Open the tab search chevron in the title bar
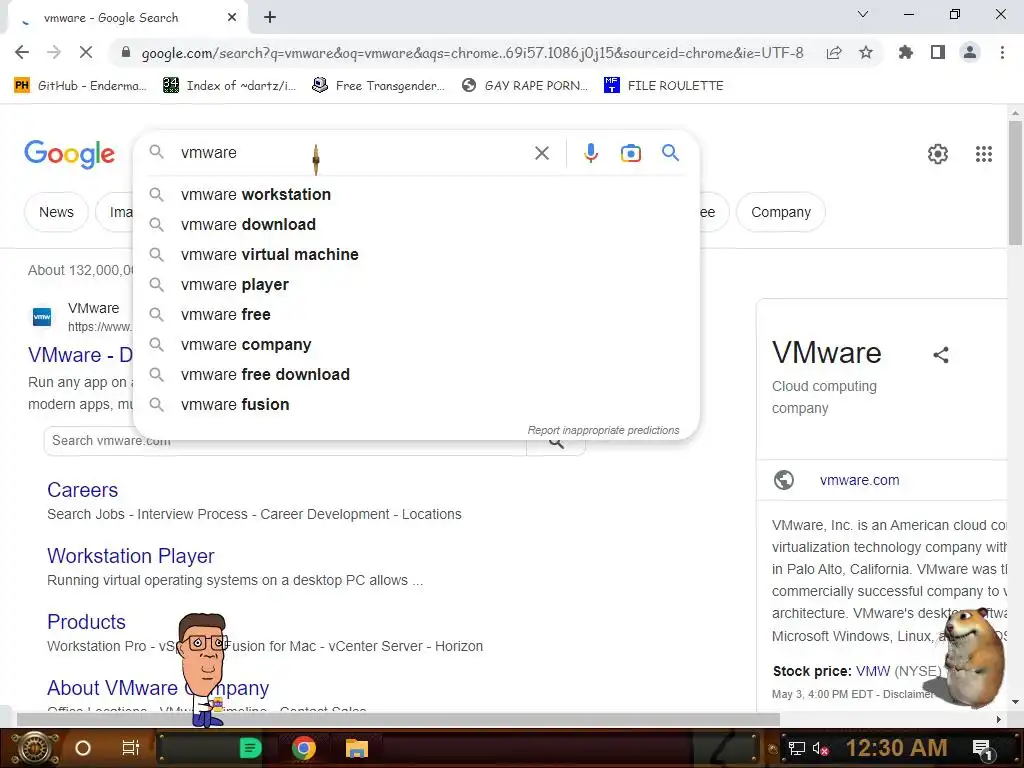1024x768 pixels. tap(863, 14)
